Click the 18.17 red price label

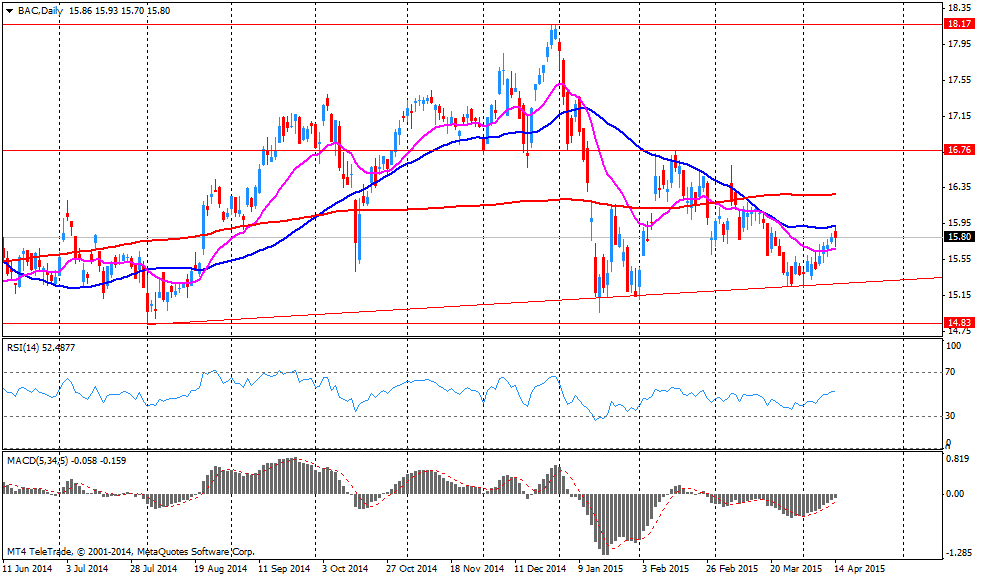tap(959, 24)
